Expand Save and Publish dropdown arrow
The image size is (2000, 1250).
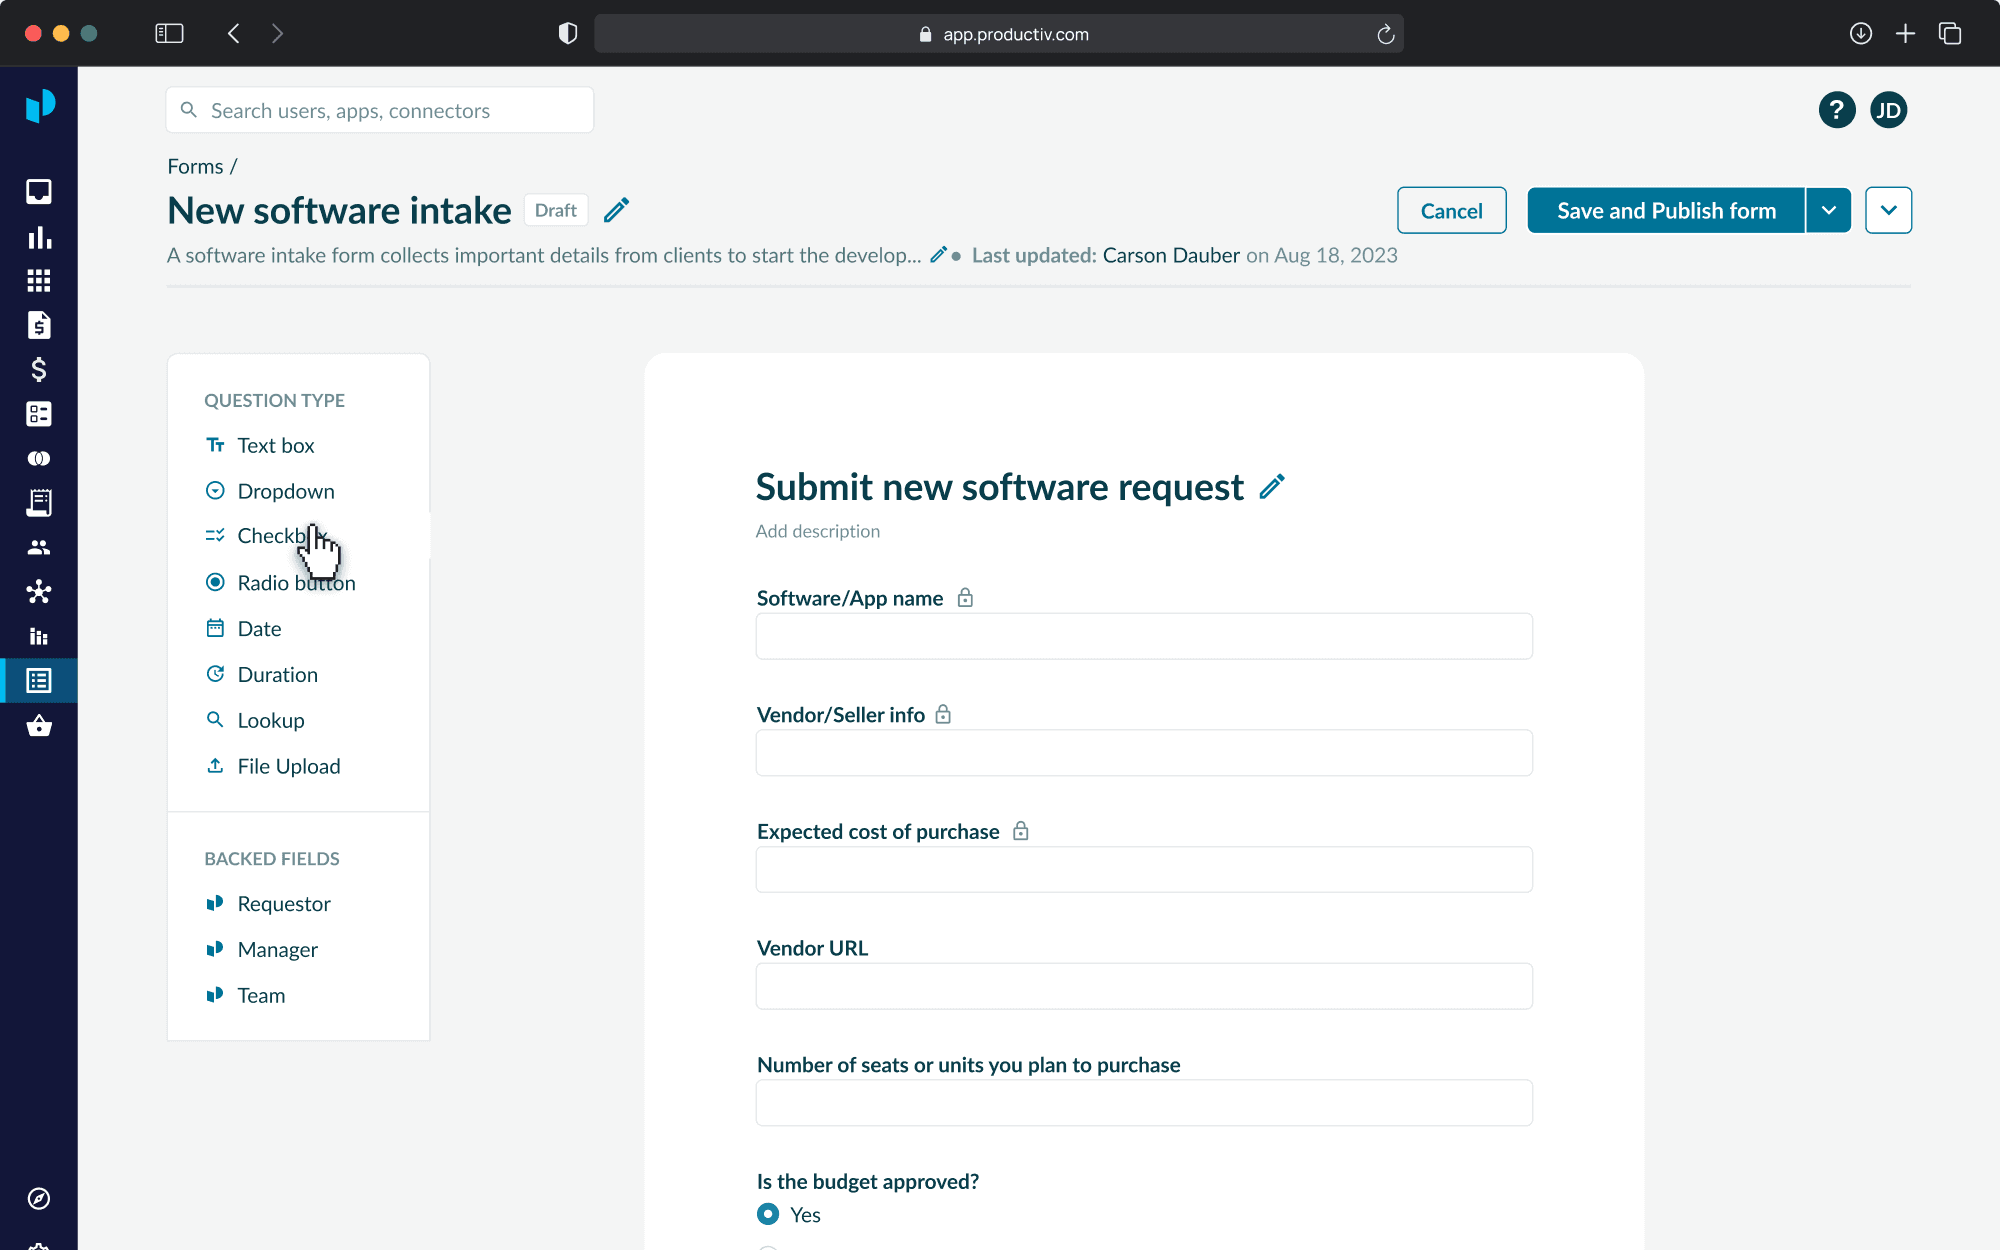[x=1828, y=210]
